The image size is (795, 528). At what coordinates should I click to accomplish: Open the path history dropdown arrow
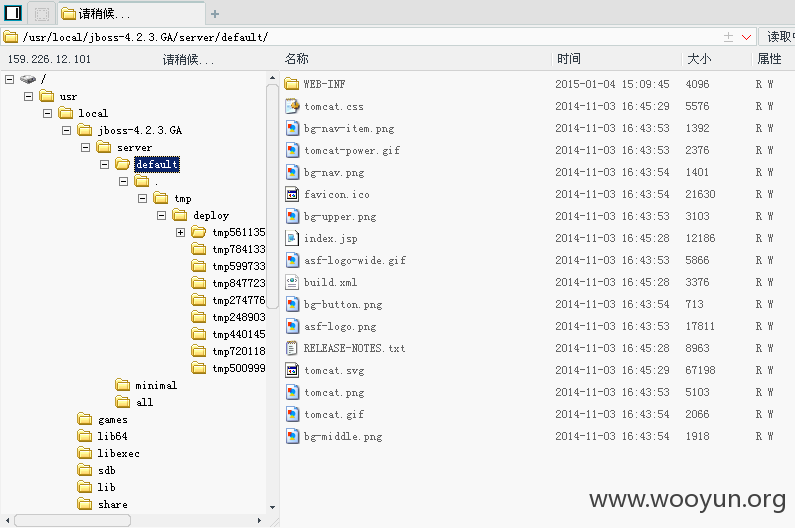[x=746, y=37]
